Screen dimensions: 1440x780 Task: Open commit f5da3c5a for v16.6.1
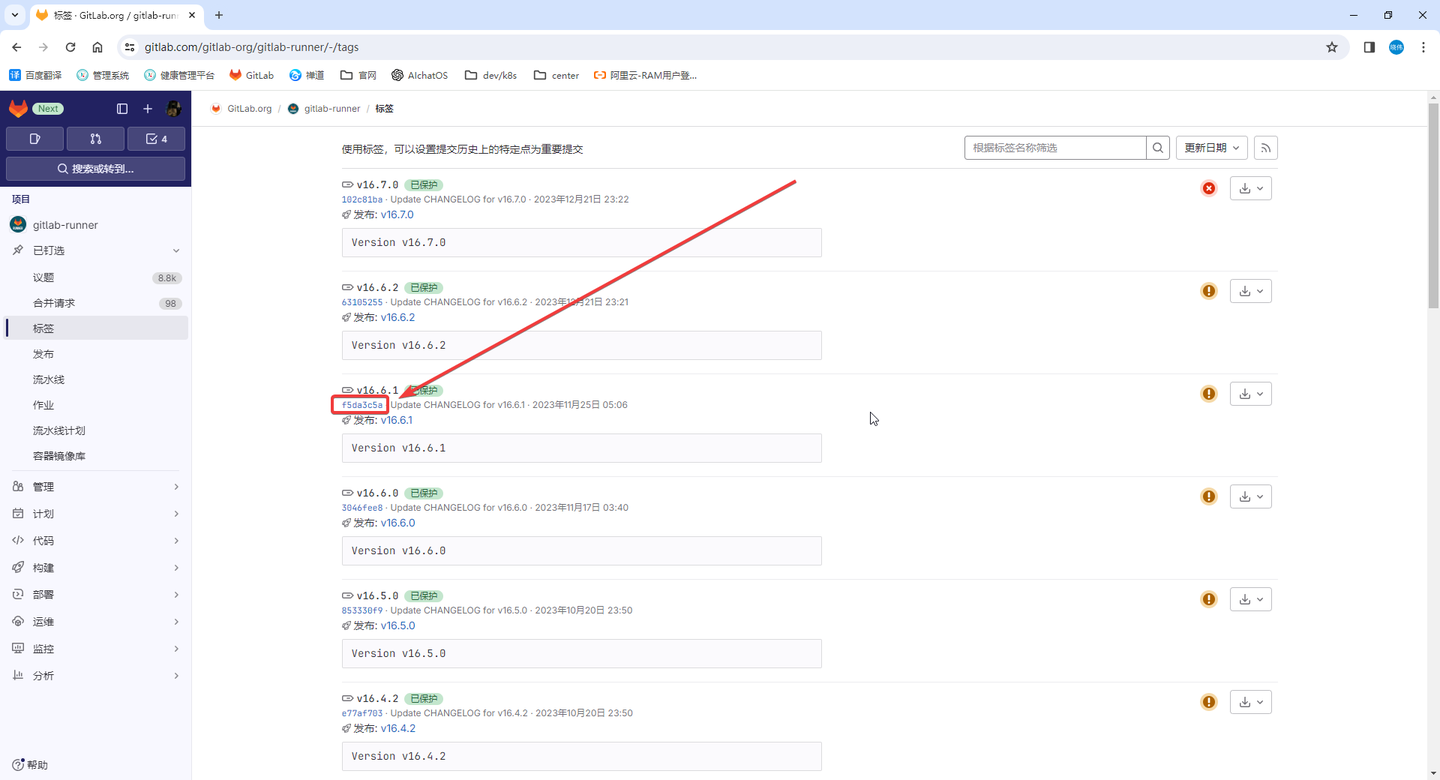point(360,404)
